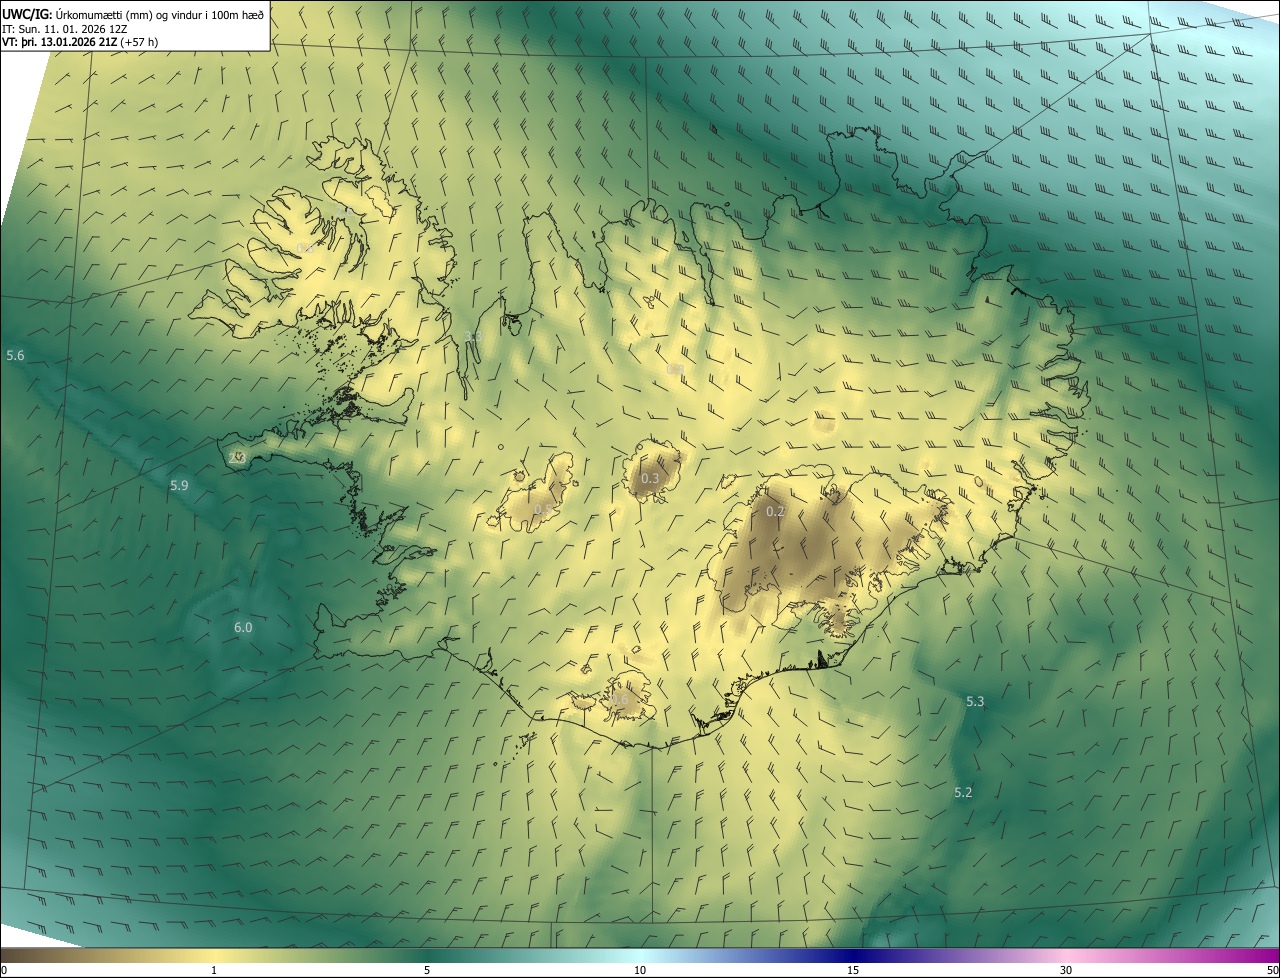Viewport: 1280px width, 978px height.
Task: Click the 5.6 value on the map
Action: coord(15,356)
